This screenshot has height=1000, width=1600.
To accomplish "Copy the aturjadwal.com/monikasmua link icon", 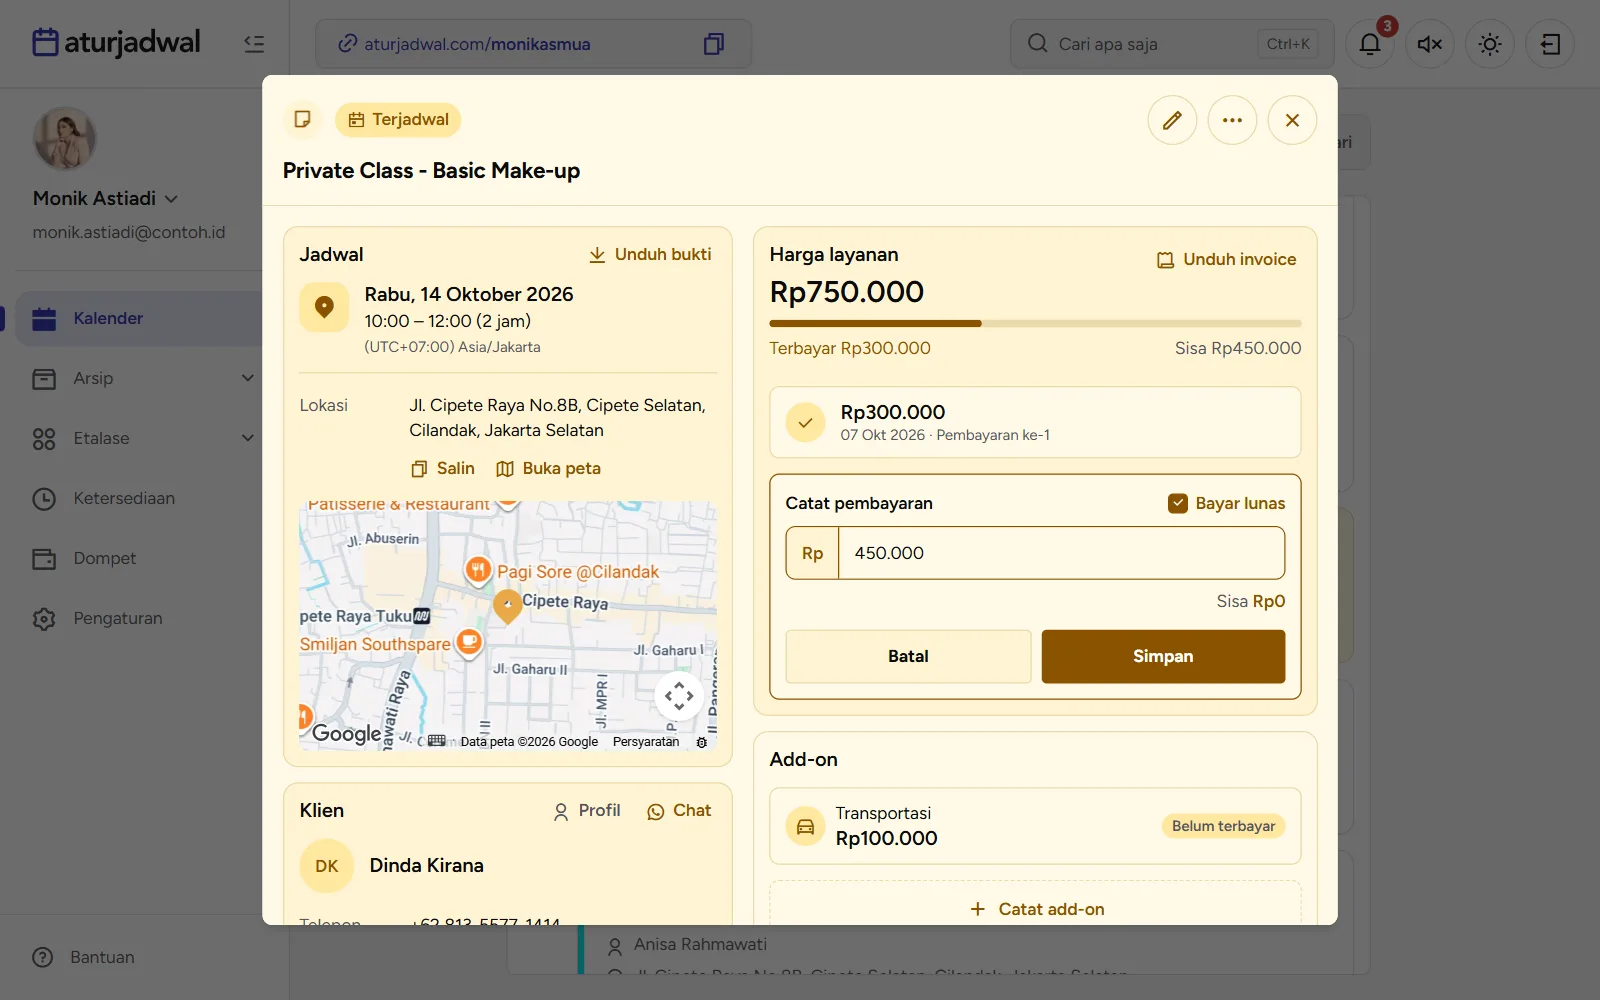I will [713, 44].
